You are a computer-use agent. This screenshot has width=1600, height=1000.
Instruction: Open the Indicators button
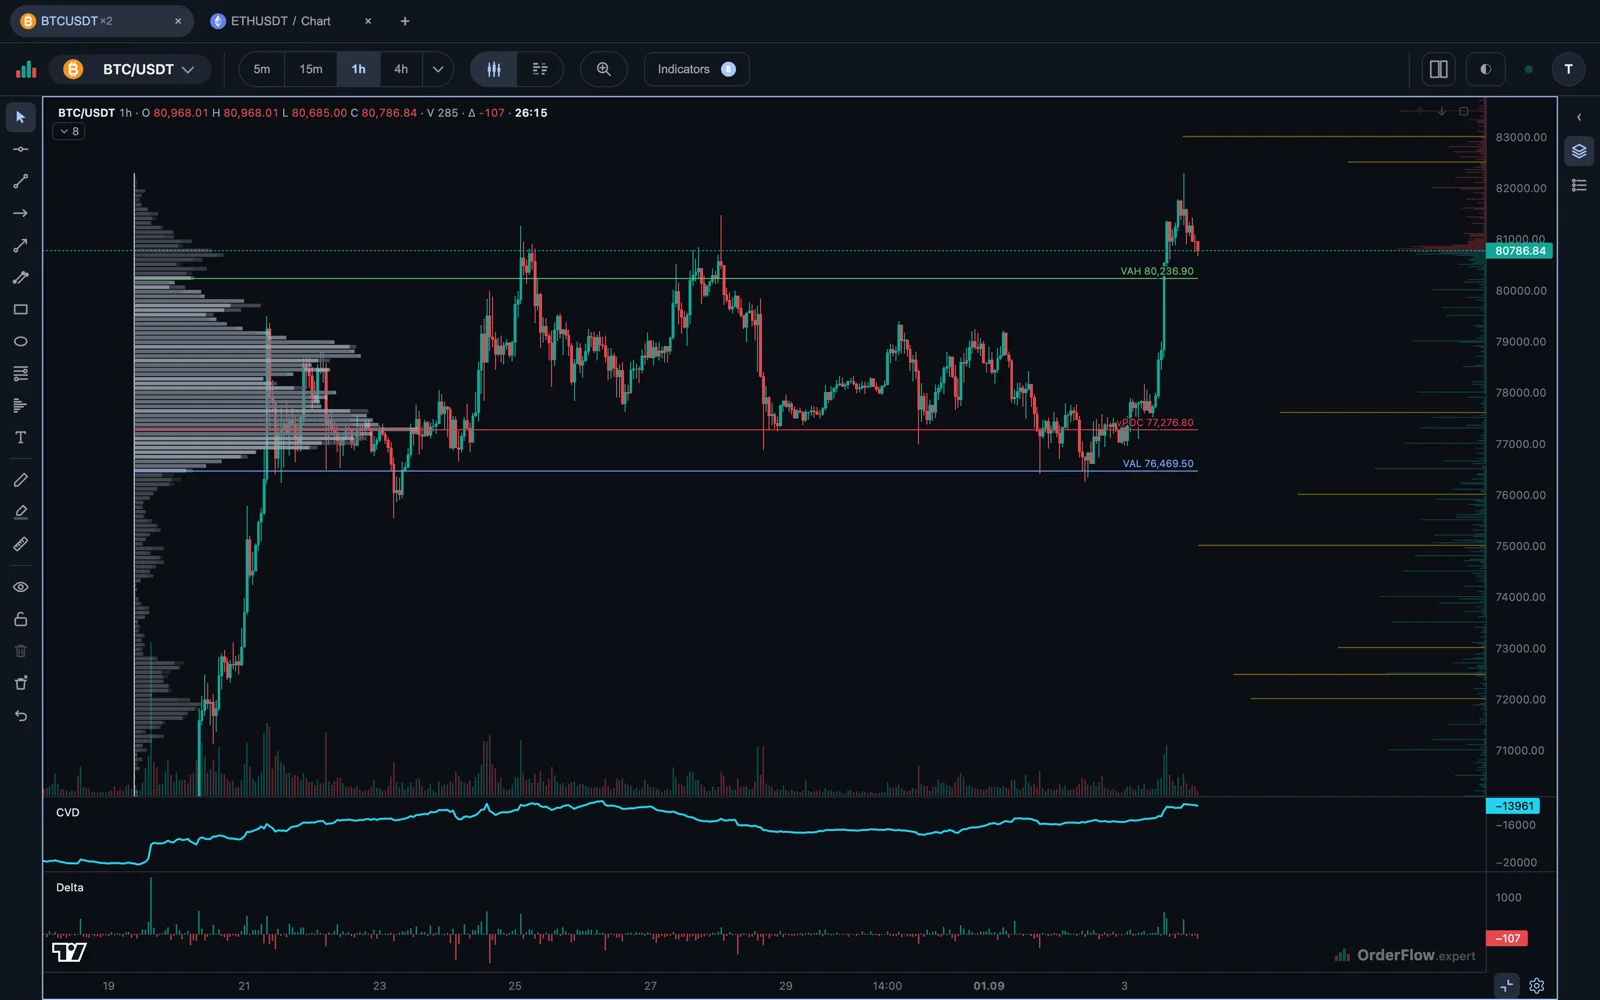pyautogui.click(x=697, y=69)
